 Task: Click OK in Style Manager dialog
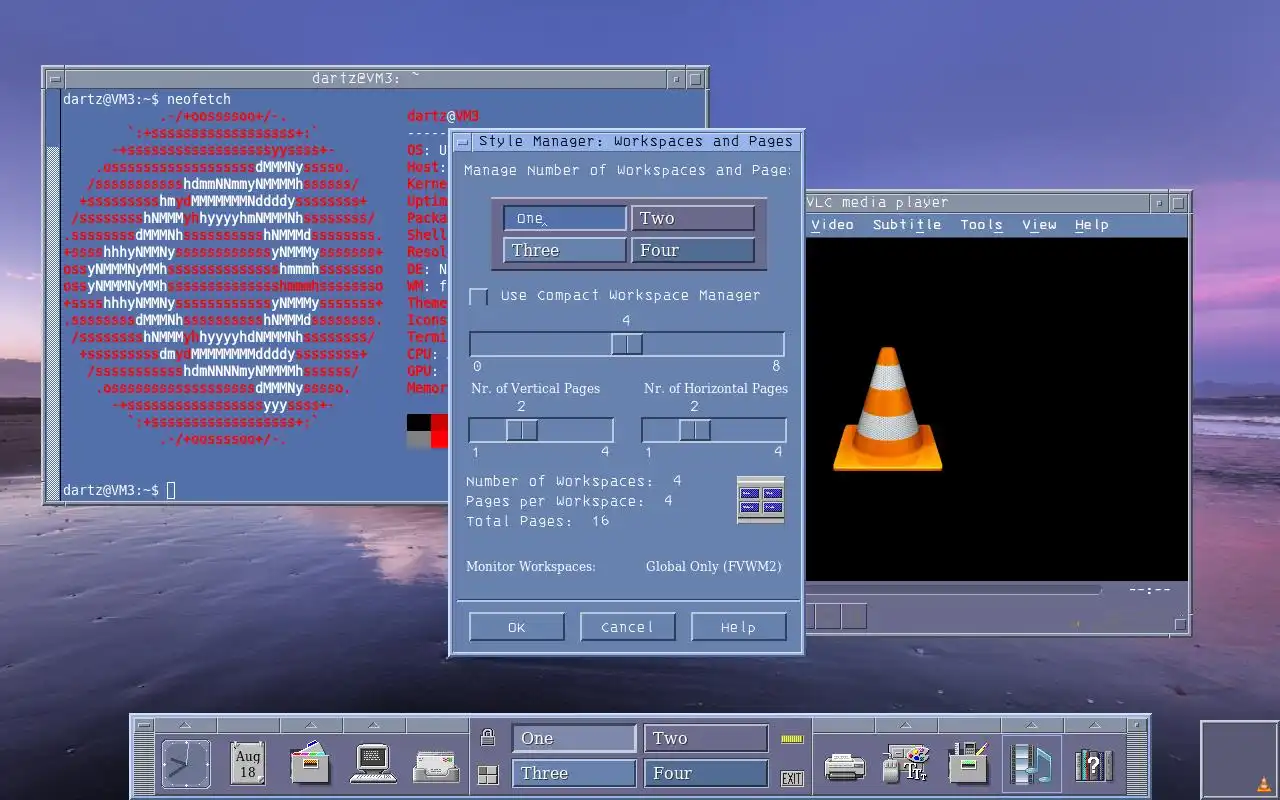(x=516, y=627)
